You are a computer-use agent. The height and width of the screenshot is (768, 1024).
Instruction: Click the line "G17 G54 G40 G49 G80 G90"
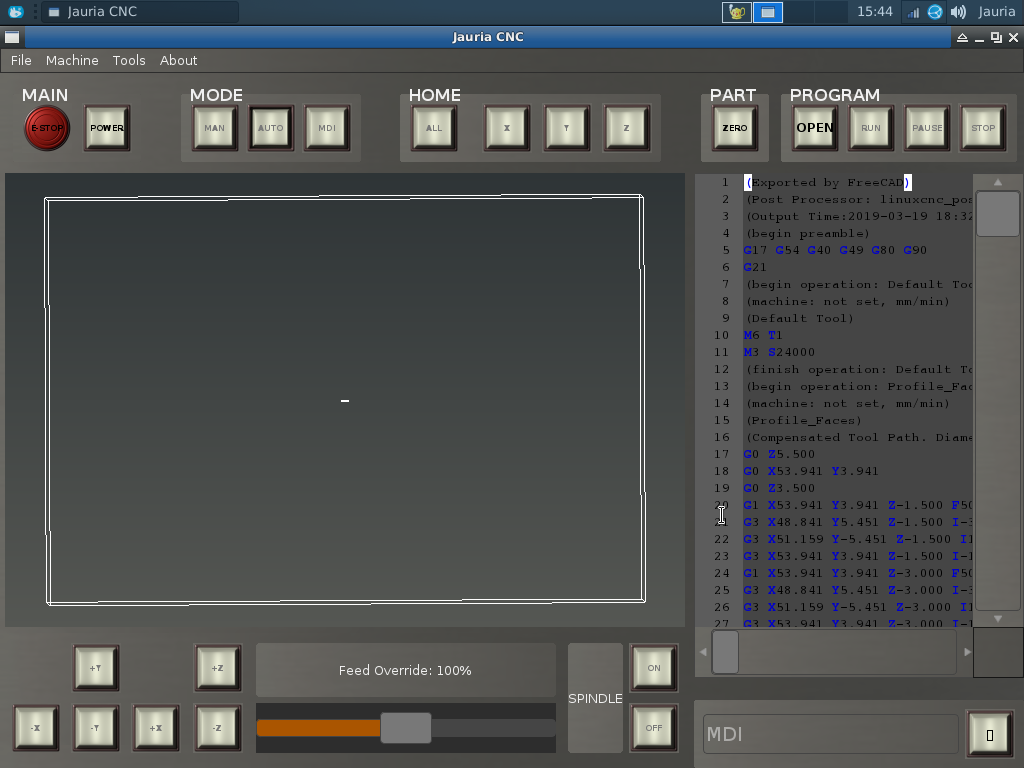[835, 250]
